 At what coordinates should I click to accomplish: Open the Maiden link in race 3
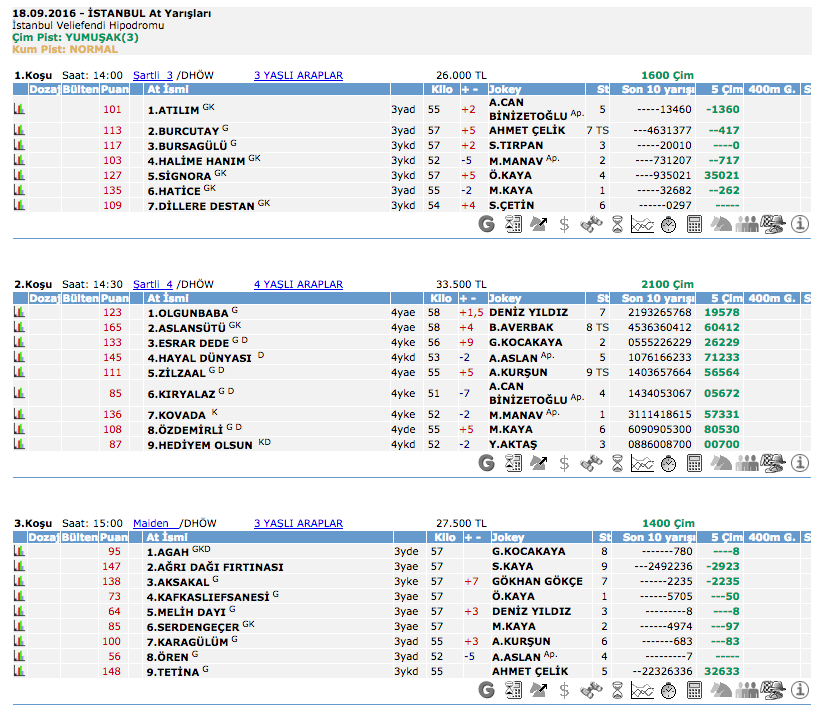point(153,523)
